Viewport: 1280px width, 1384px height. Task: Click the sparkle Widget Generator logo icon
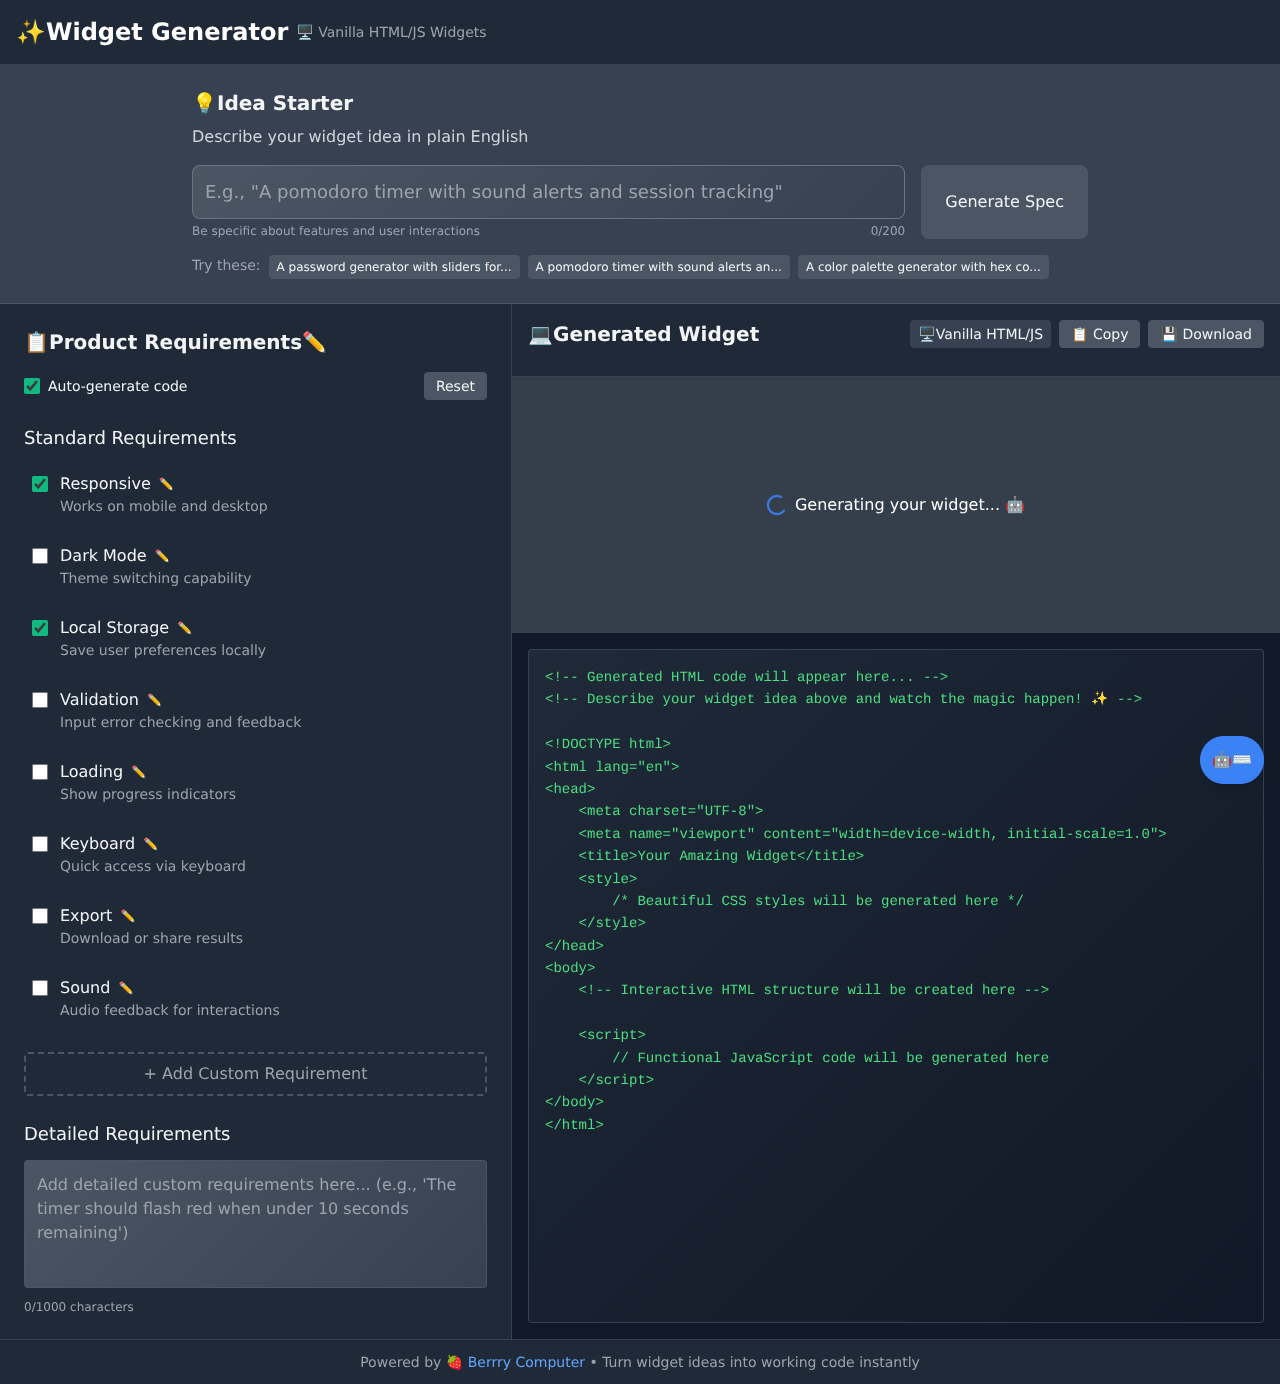point(29,31)
